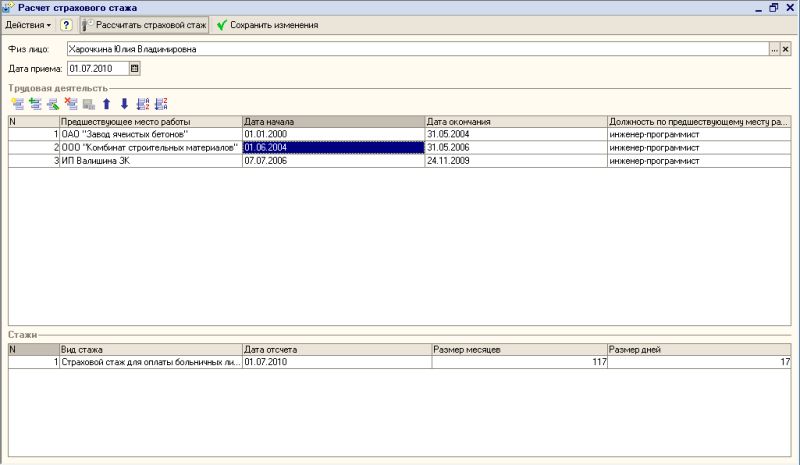800x465 pixels.
Task: Restore down the window
Action: (x=774, y=8)
